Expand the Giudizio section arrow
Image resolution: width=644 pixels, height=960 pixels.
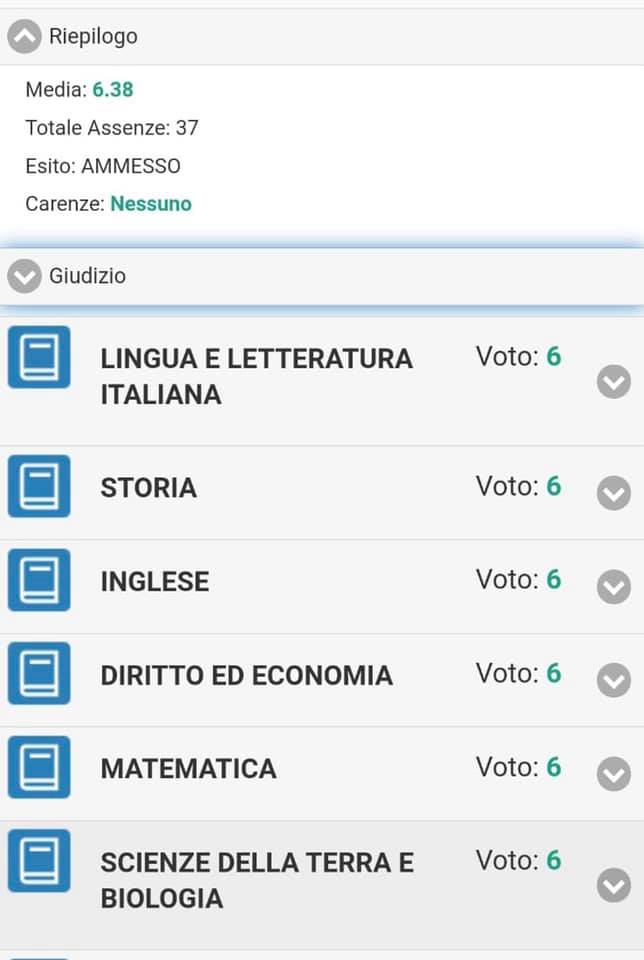[x=24, y=276]
